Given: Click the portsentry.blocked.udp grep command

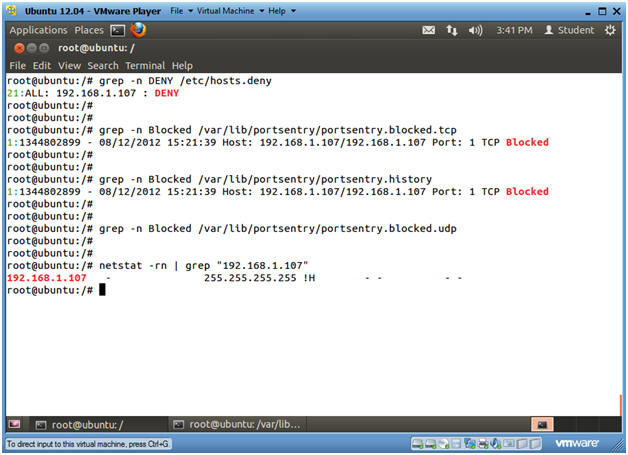Looking at the screenshot, I should click(278, 229).
